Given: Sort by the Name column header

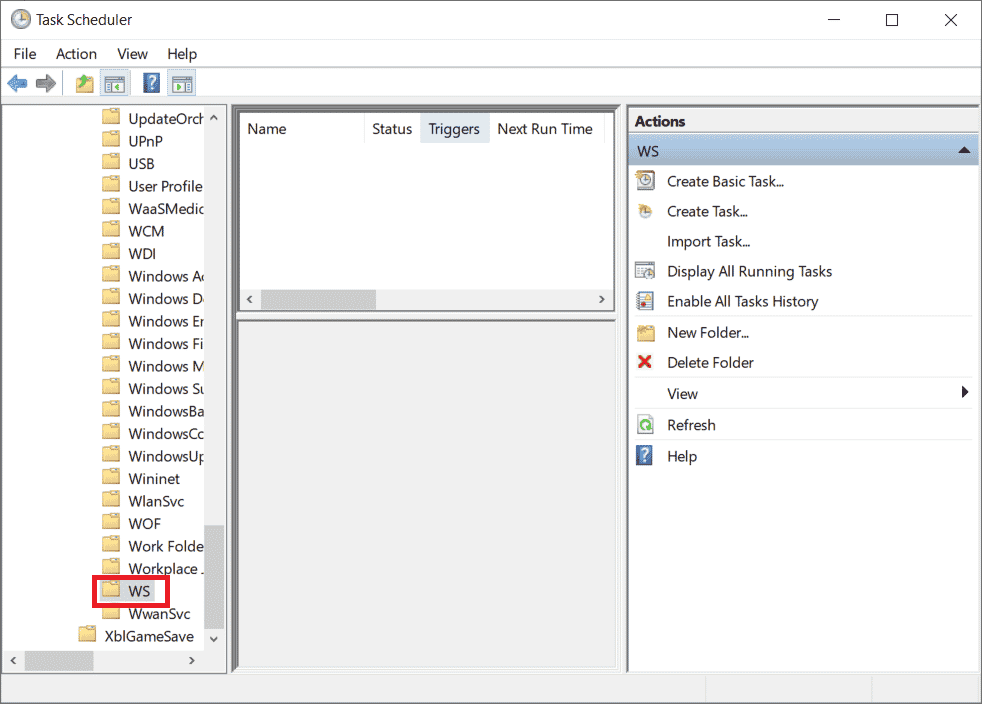Looking at the screenshot, I should click(302, 129).
